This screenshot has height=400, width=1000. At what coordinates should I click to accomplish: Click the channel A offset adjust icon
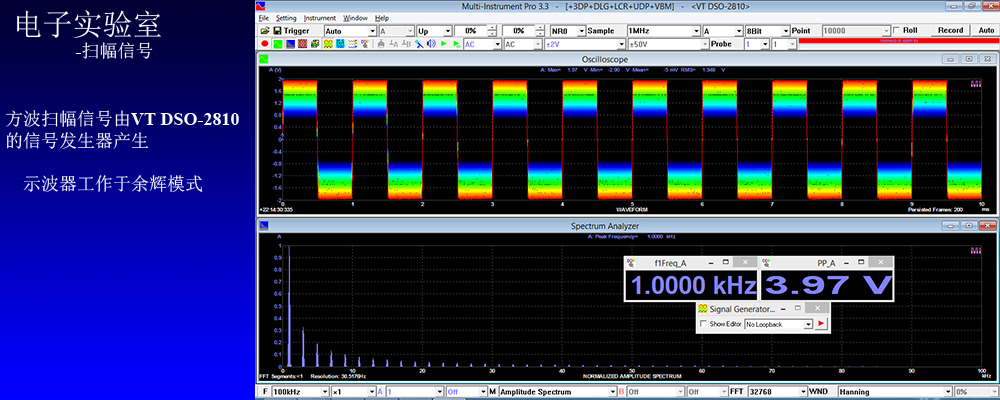pyautogui.click(x=393, y=44)
